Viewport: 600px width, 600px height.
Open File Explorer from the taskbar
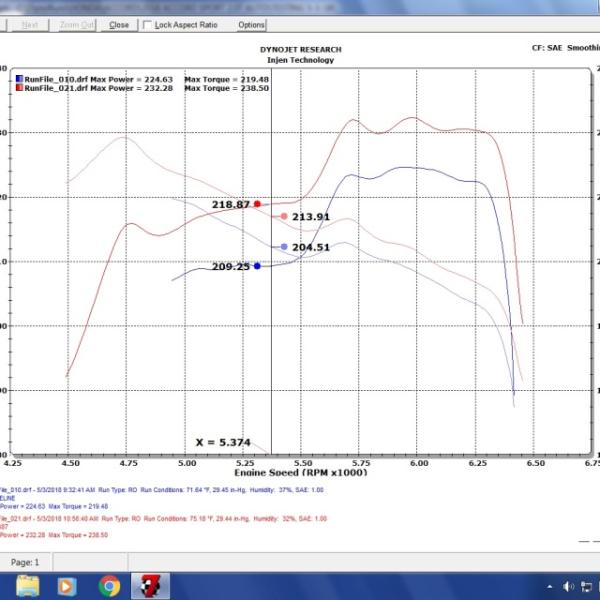(x=28, y=586)
